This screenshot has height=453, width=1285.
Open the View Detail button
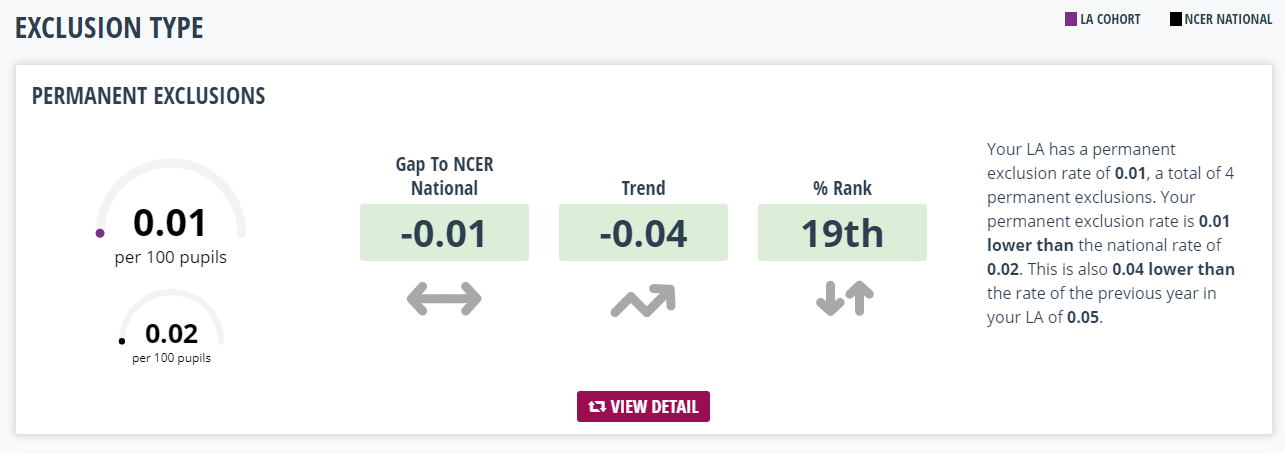643,407
